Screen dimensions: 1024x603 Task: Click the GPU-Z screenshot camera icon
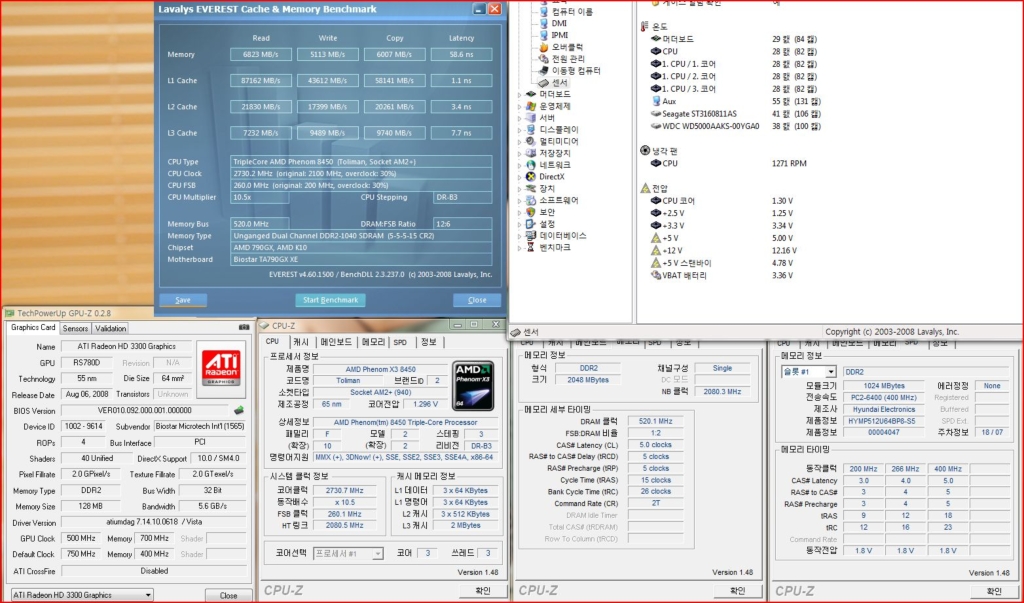coord(244,327)
